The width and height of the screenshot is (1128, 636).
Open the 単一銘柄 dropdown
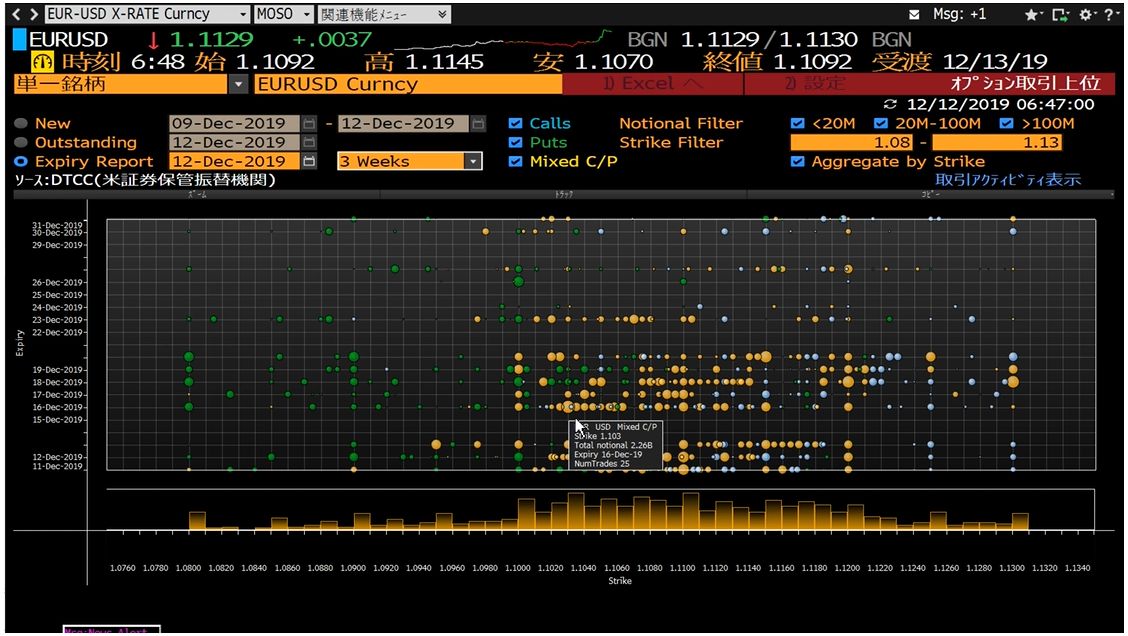238,84
